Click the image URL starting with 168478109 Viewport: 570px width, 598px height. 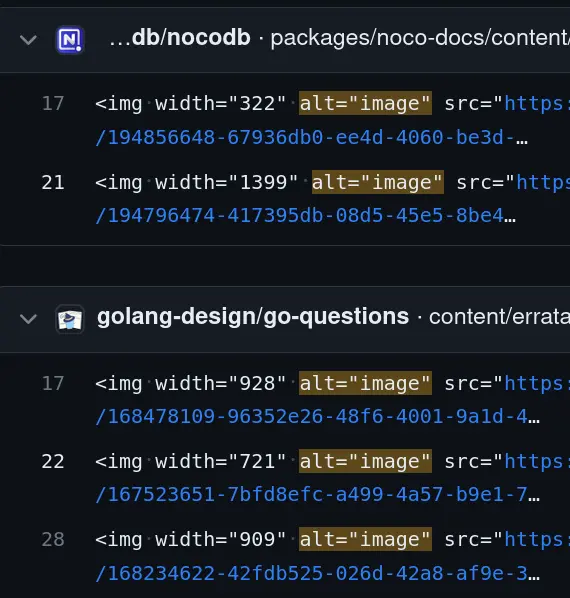317,416
